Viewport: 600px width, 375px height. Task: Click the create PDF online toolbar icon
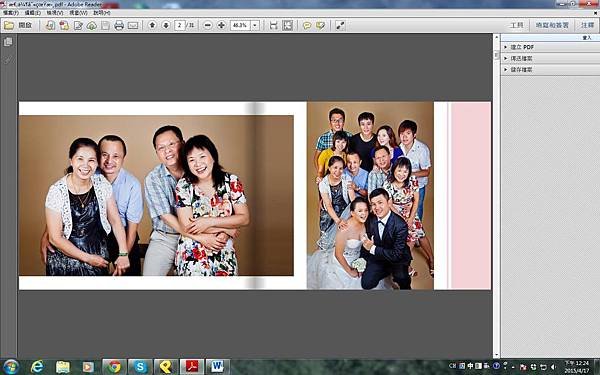coord(50,26)
